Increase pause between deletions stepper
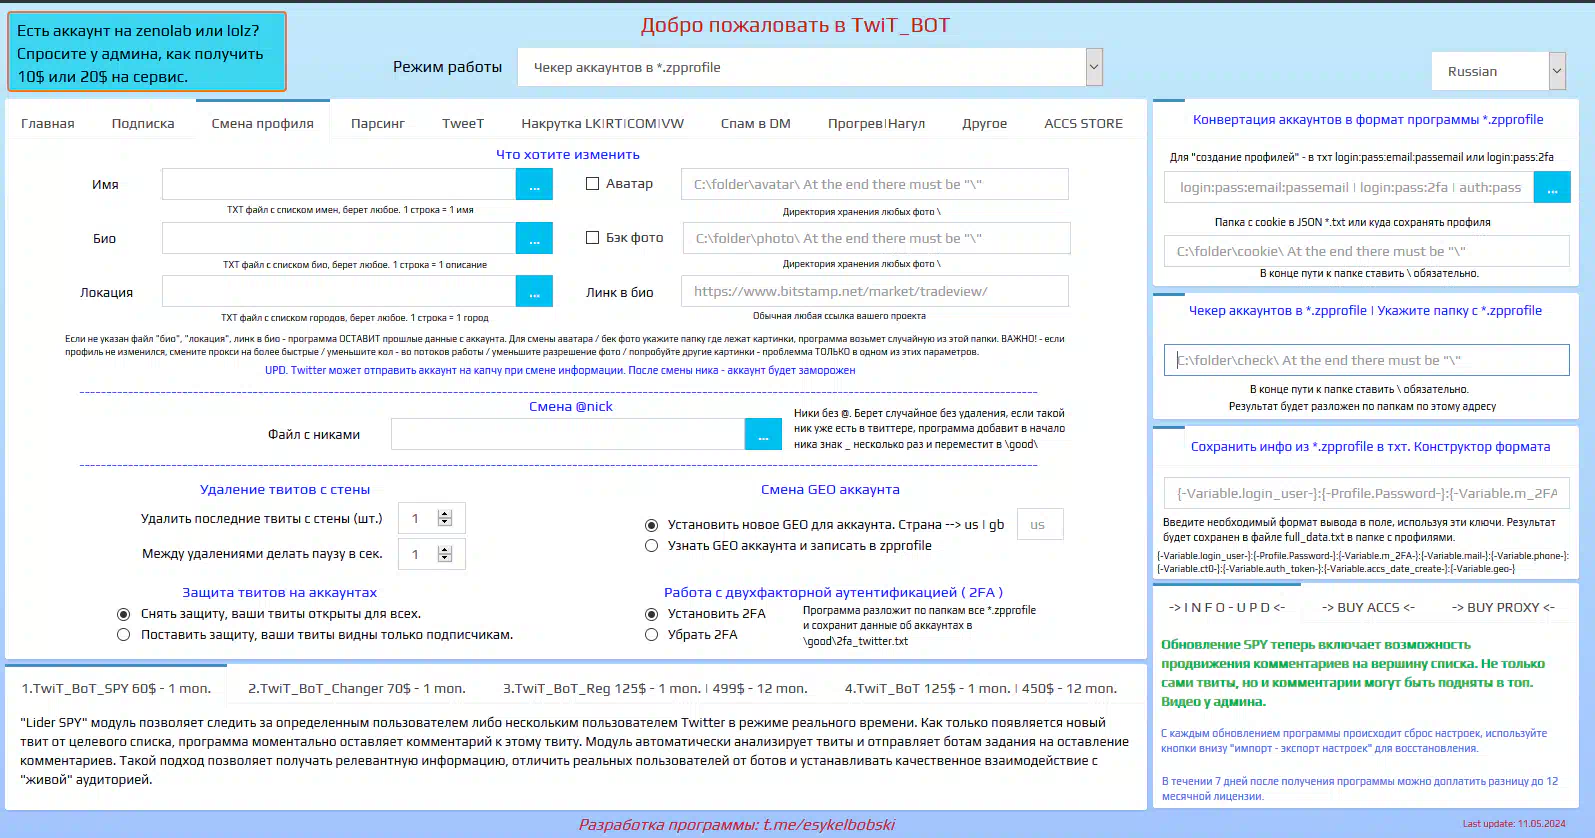The image size is (1595, 838). 445,550
